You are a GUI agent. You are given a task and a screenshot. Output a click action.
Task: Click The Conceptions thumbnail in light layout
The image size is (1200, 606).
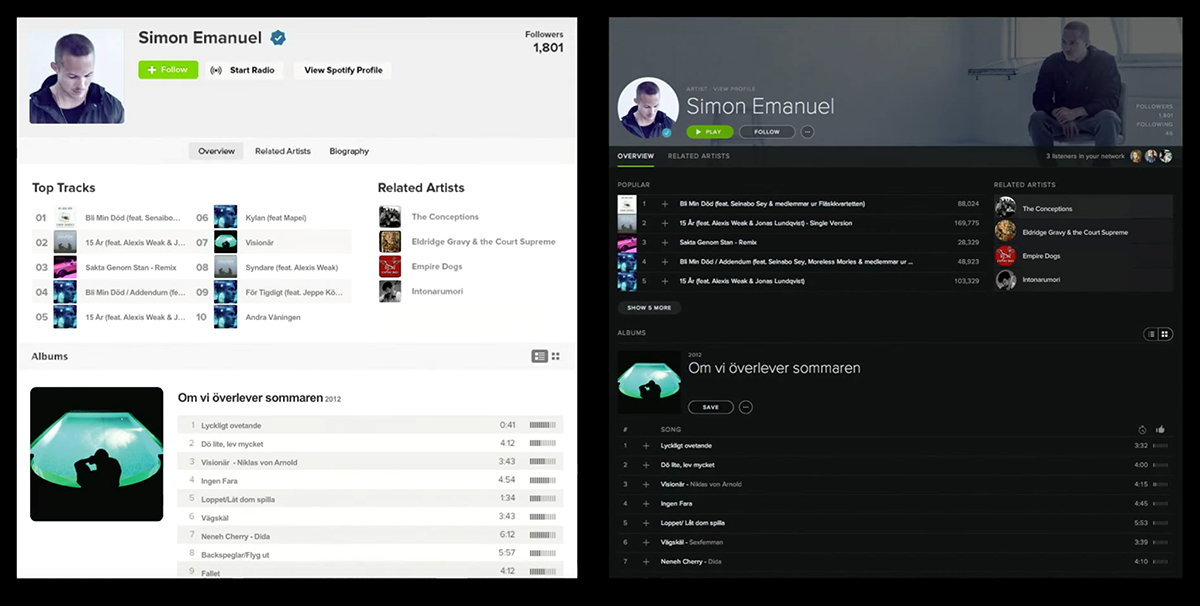(390, 217)
